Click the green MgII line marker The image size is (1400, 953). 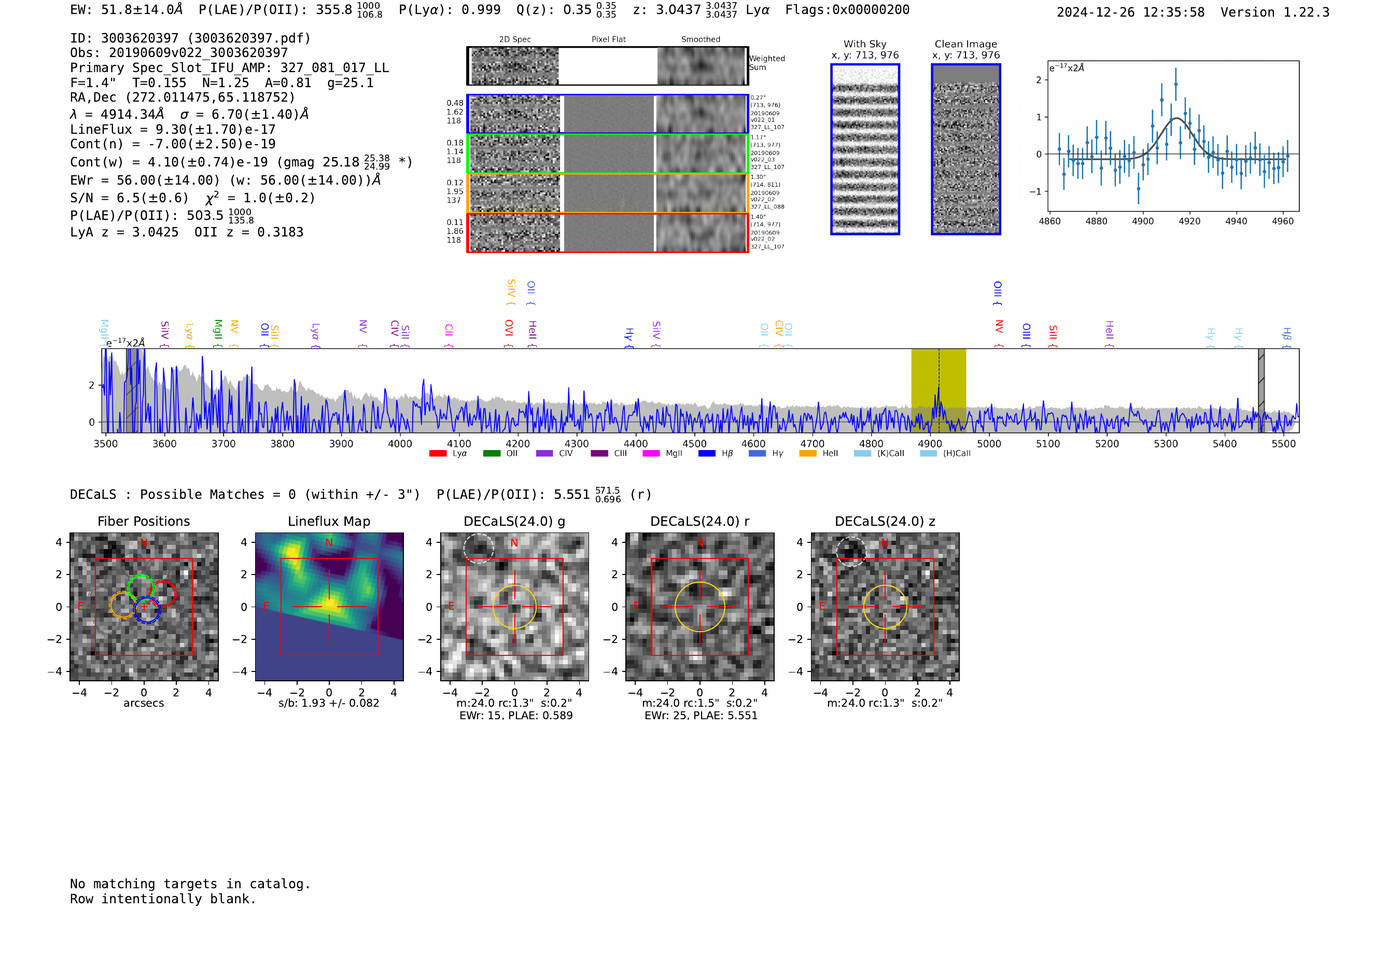pos(217,333)
